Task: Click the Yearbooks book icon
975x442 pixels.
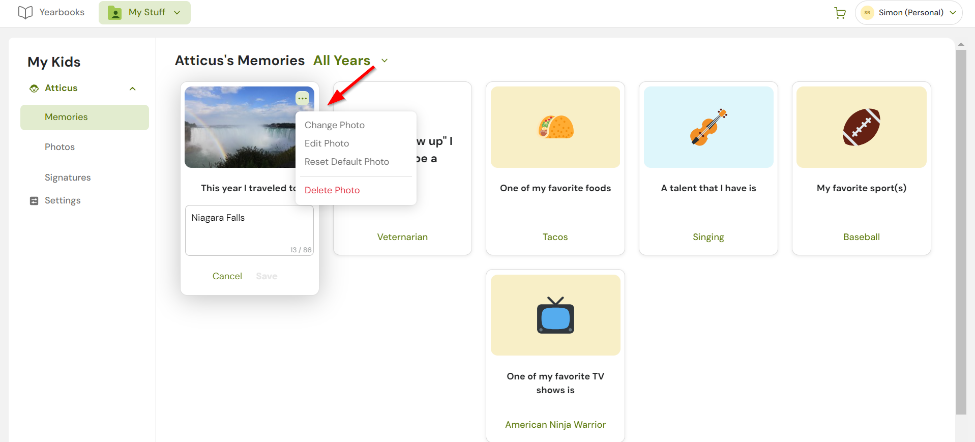Action: [x=26, y=13]
